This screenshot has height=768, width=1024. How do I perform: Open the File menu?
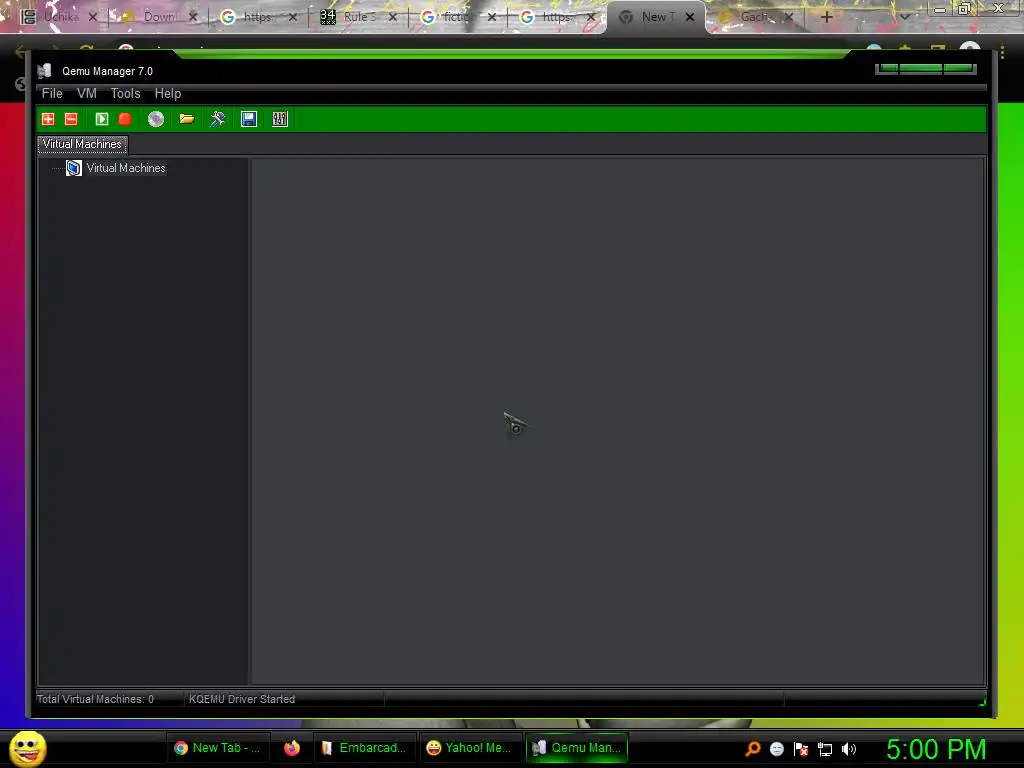pyautogui.click(x=52, y=93)
